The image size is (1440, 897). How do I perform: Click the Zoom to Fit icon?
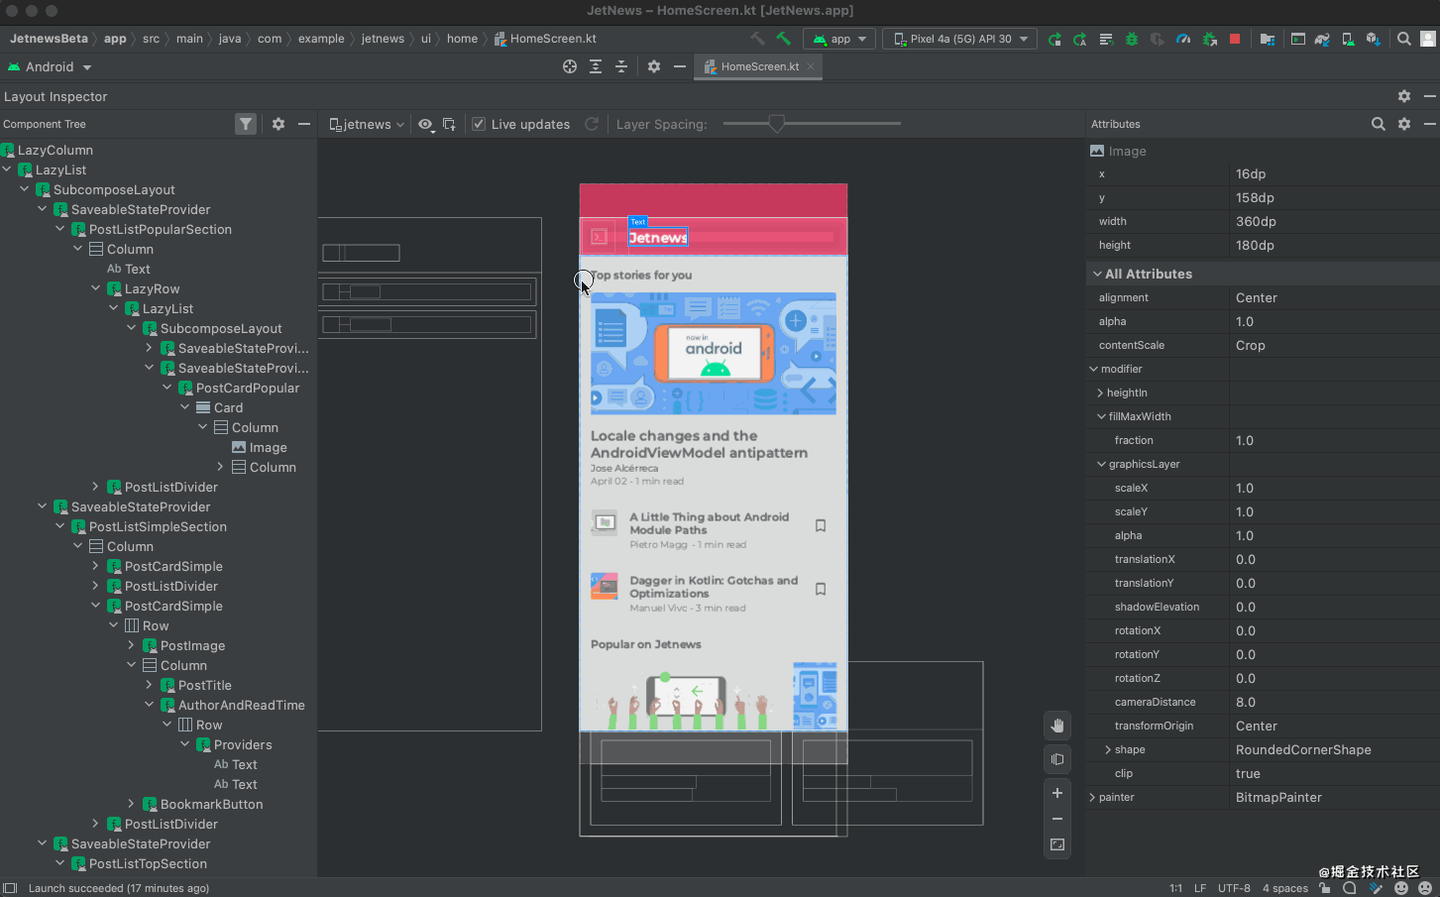coord(1057,845)
